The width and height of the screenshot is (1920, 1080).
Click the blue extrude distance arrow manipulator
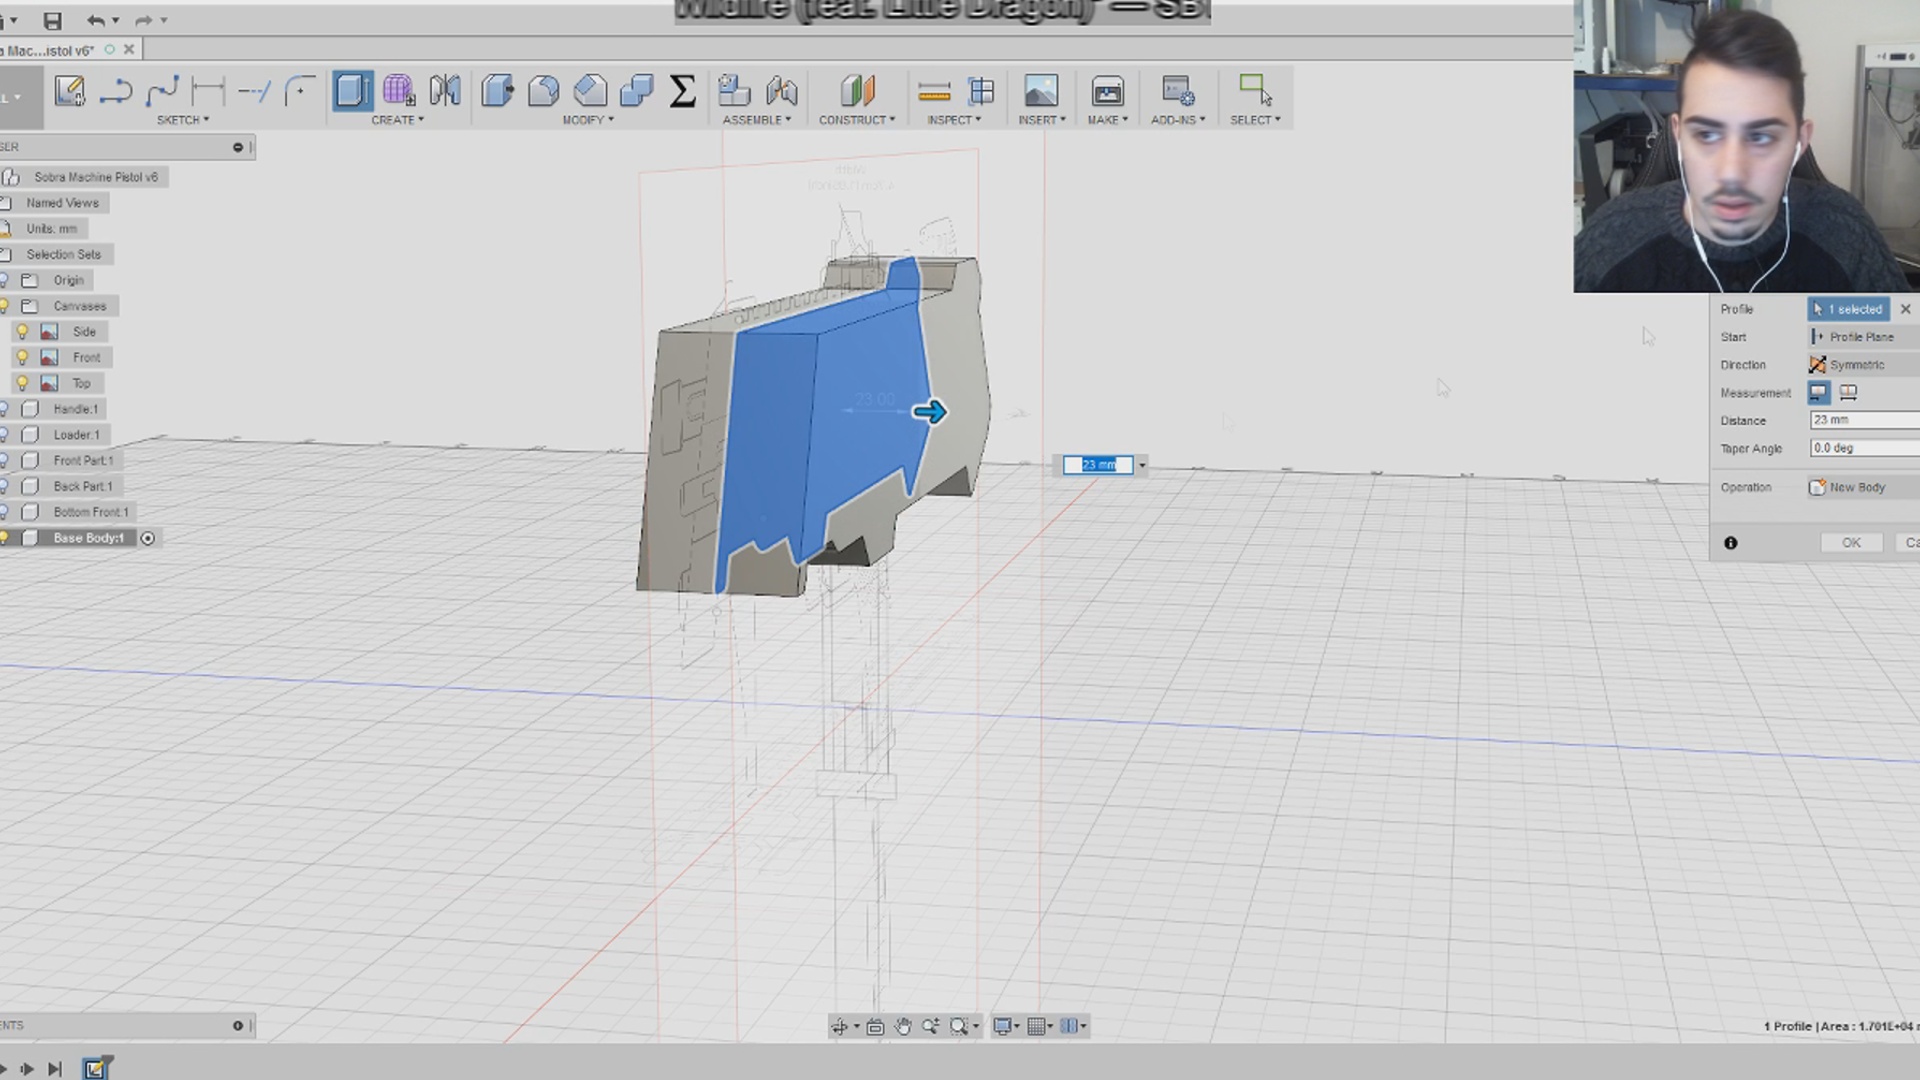[930, 412]
